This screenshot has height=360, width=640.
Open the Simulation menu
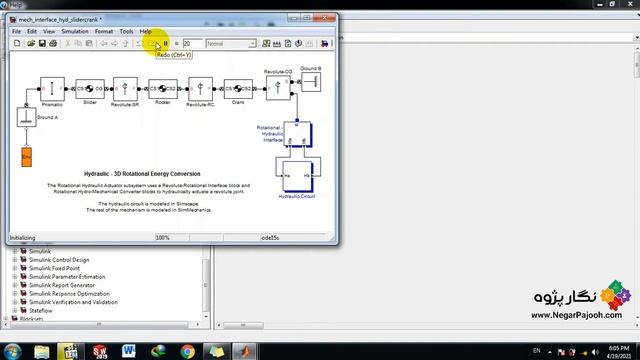[75, 31]
